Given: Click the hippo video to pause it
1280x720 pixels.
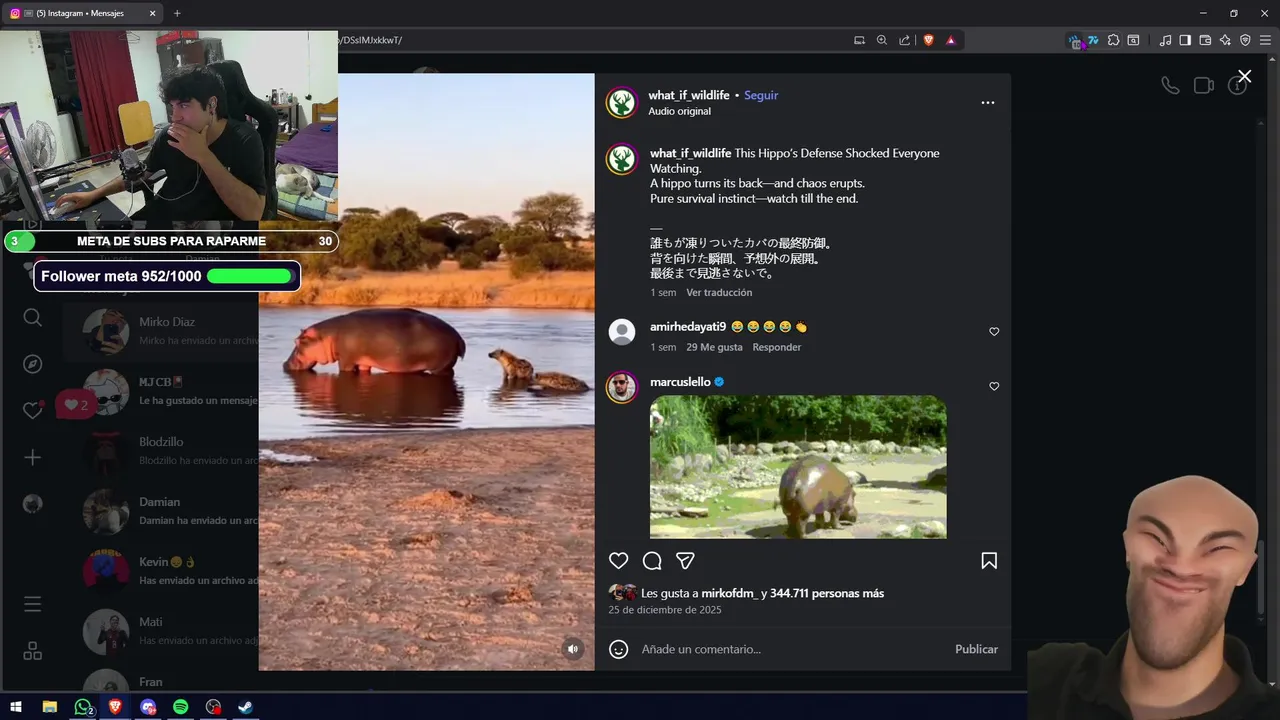Looking at the screenshot, I should point(426,371).
